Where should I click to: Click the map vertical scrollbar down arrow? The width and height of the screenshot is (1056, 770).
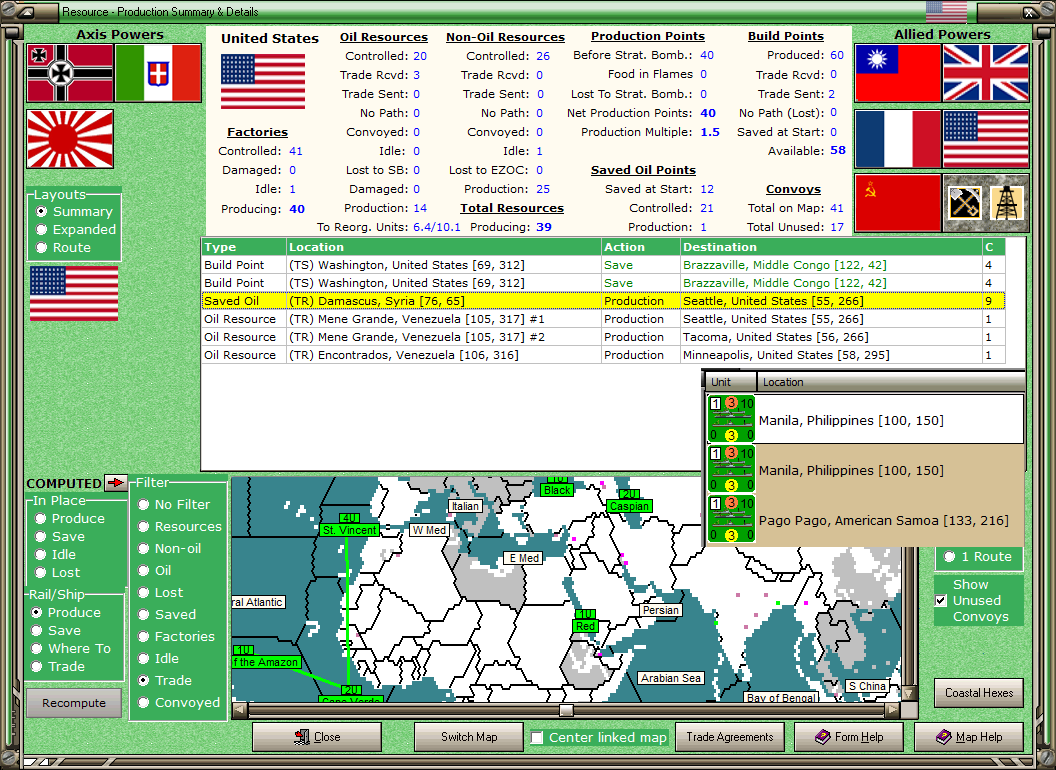point(909,693)
